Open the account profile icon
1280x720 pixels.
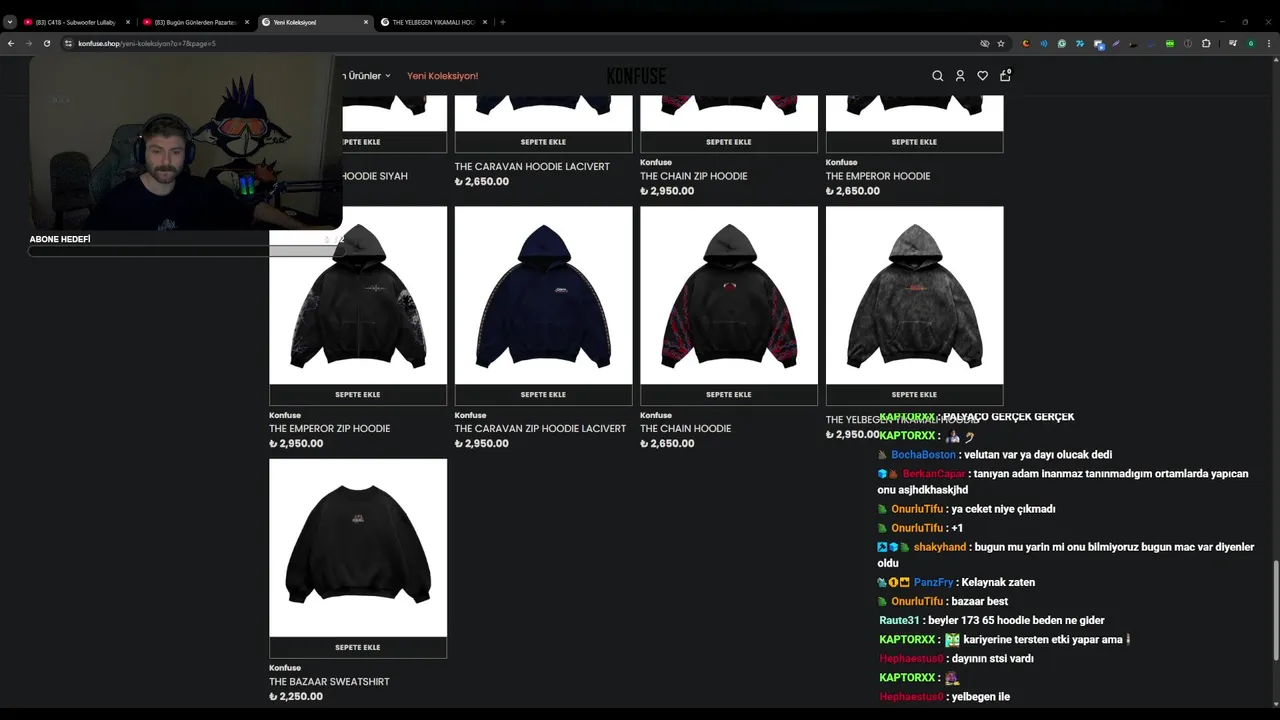pyautogui.click(x=960, y=76)
